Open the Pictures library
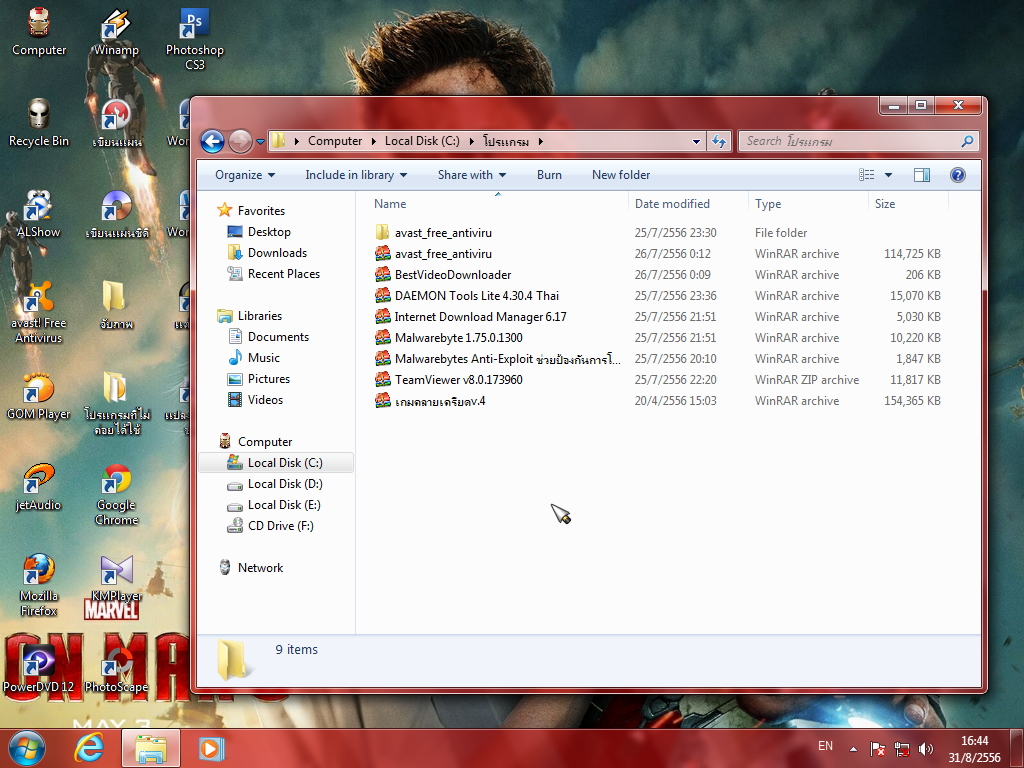The height and width of the screenshot is (768, 1024). click(268, 379)
